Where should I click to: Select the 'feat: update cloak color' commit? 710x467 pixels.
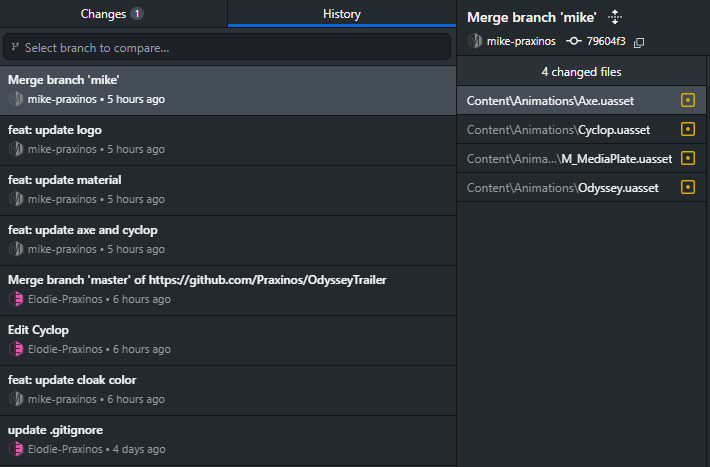click(x=227, y=390)
